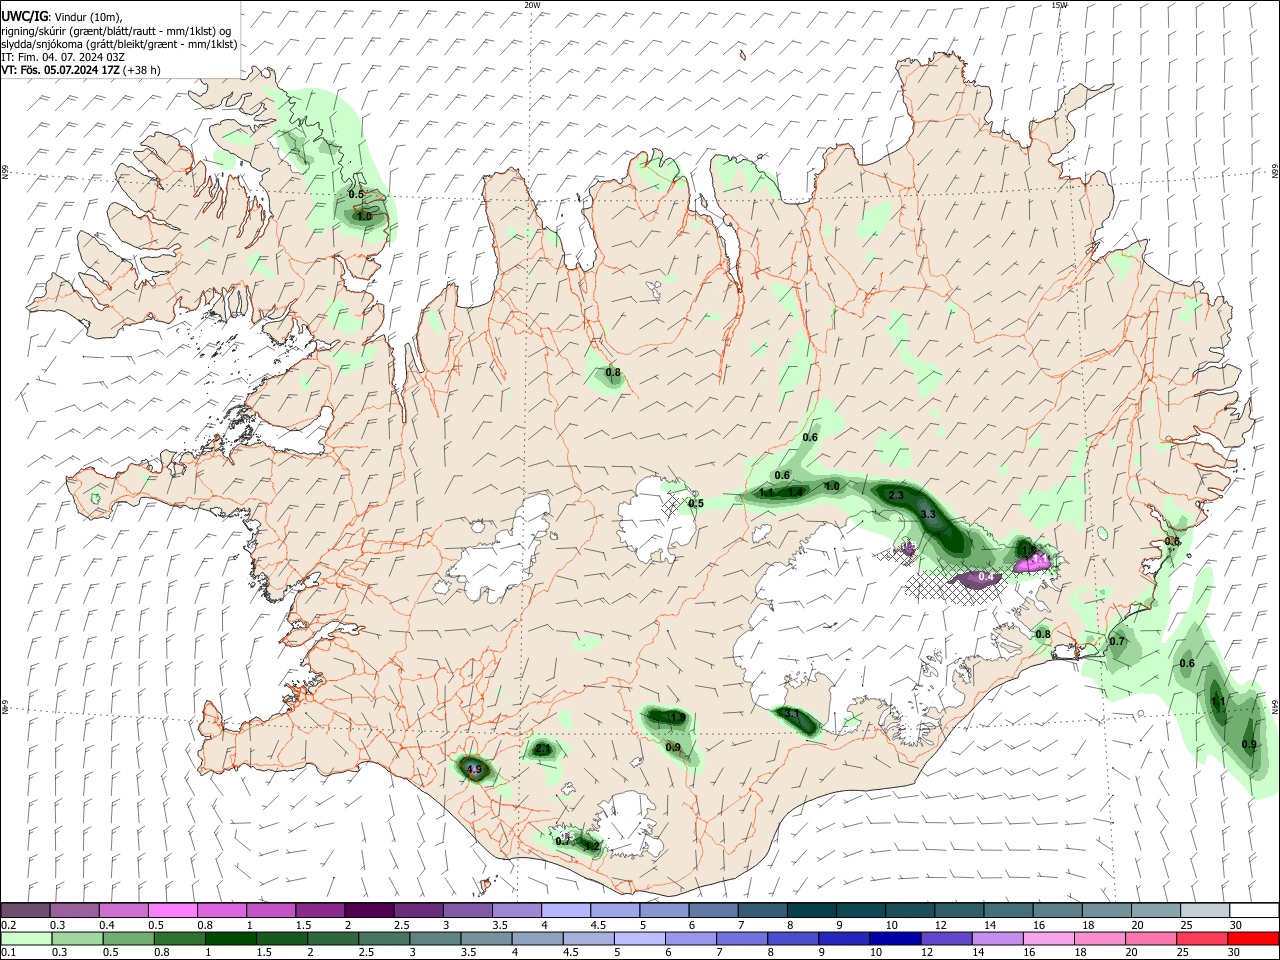Select the bright red rain swatch above 30
This screenshot has width=1280, height=960.
(x=1254, y=939)
